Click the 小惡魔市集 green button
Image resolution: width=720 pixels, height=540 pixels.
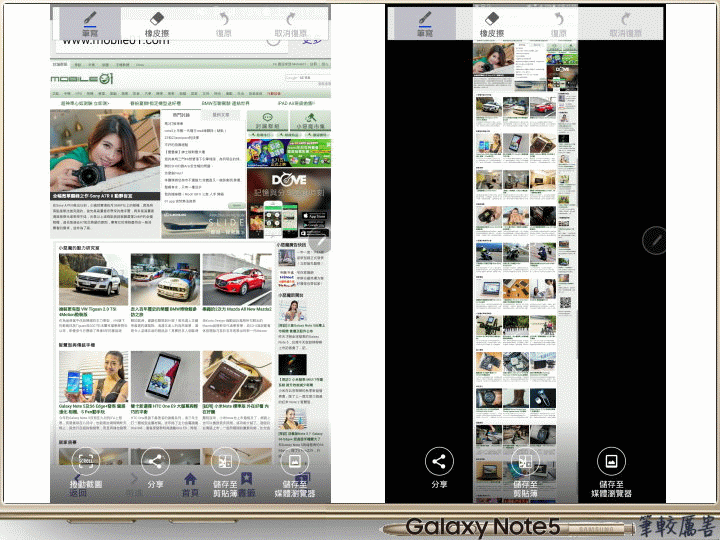tap(310, 121)
